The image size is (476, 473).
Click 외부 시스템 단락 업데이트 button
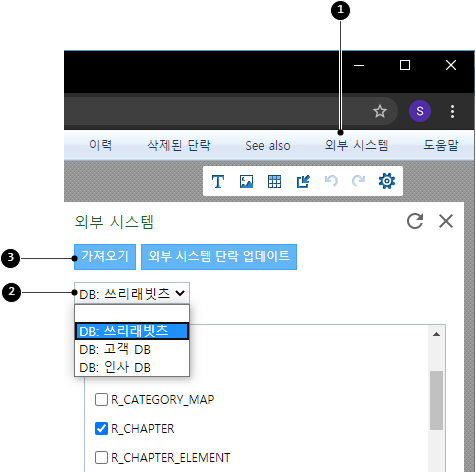point(219,257)
